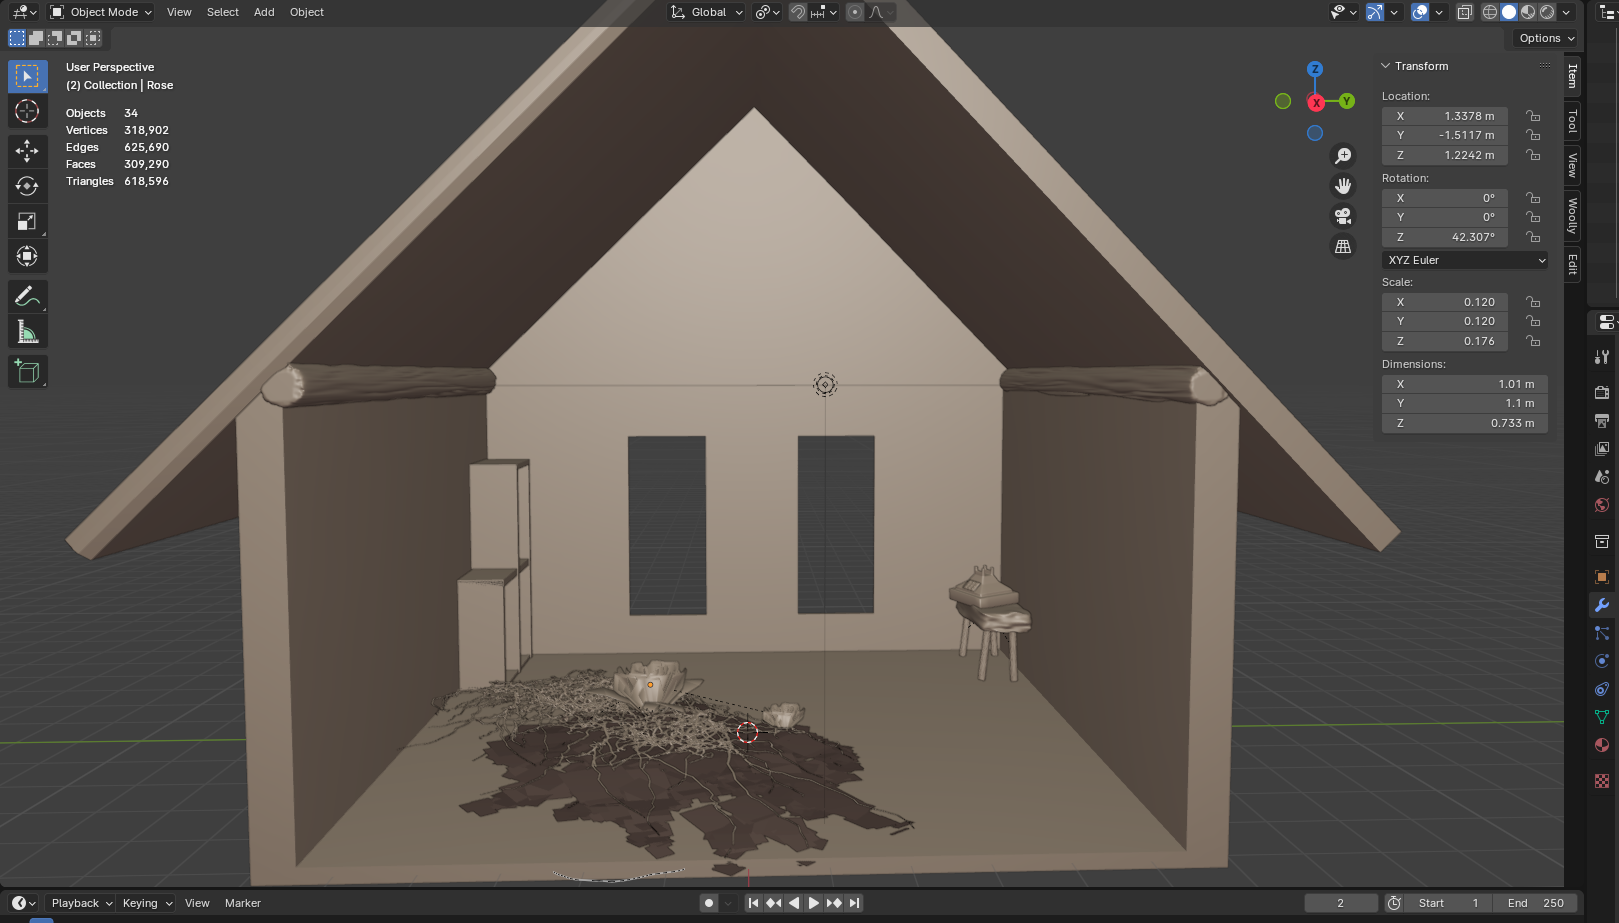1619x923 pixels.
Task: Toggle auto keying record button
Action: click(x=709, y=903)
